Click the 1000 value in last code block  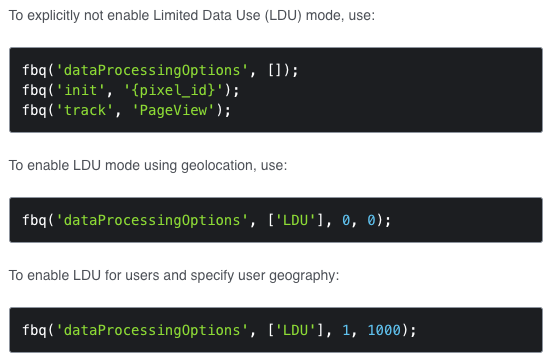tap(384, 330)
